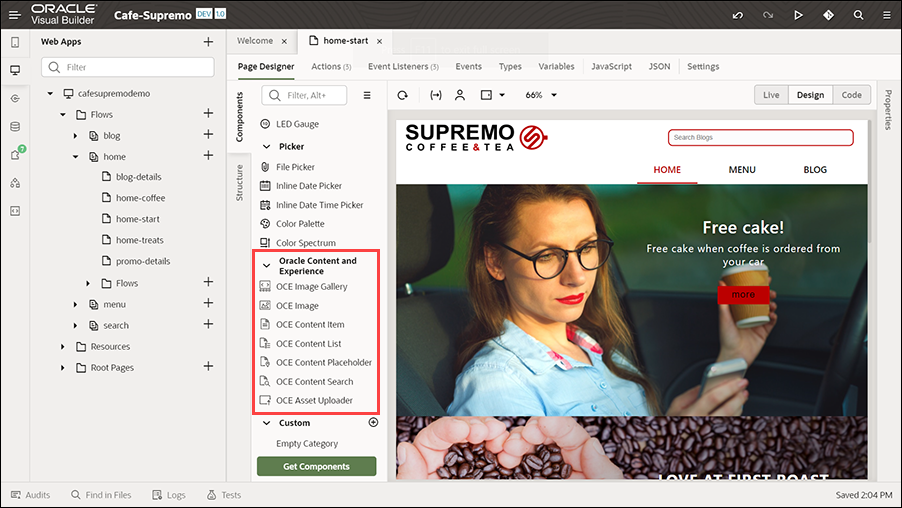
Task: Click plus icon beside home flow
Action: coord(208,155)
